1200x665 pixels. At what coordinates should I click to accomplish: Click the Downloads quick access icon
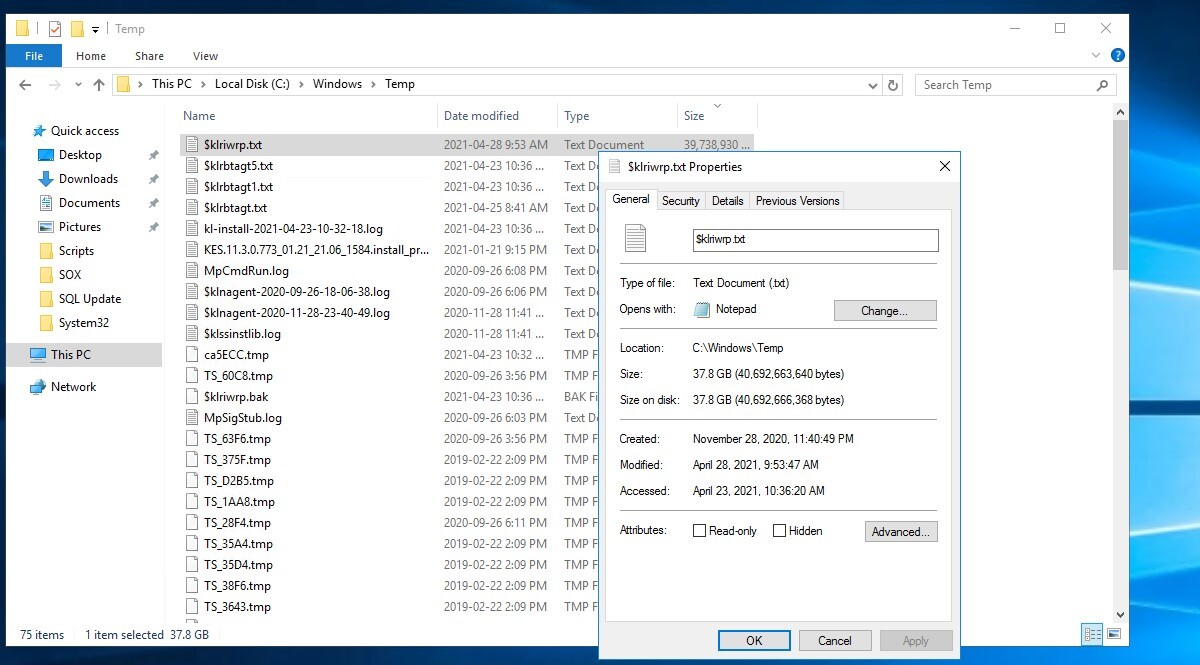pos(46,179)
